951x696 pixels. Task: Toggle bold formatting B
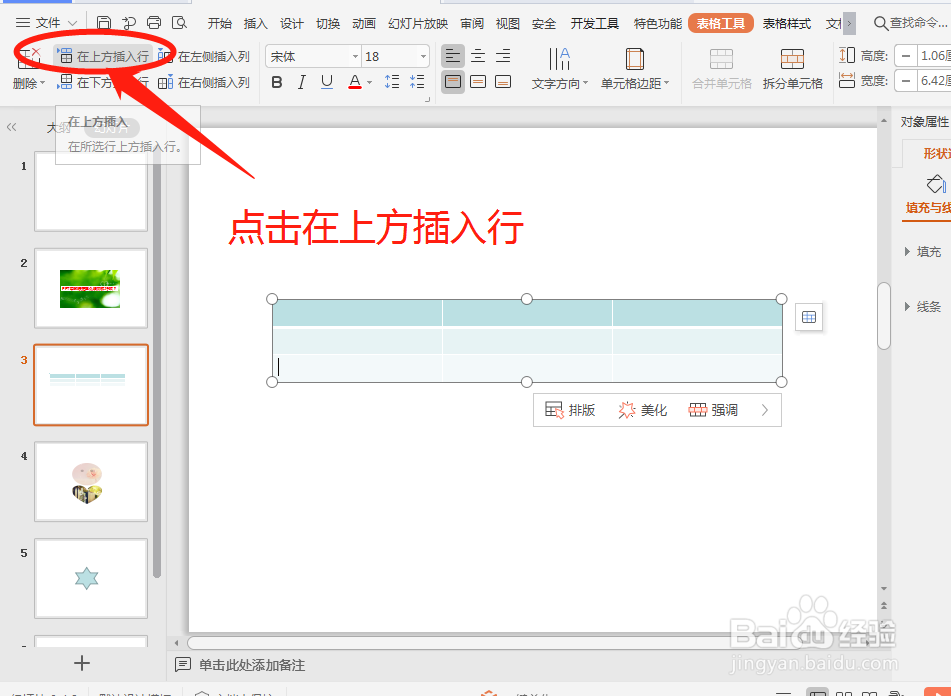[277, 82]
